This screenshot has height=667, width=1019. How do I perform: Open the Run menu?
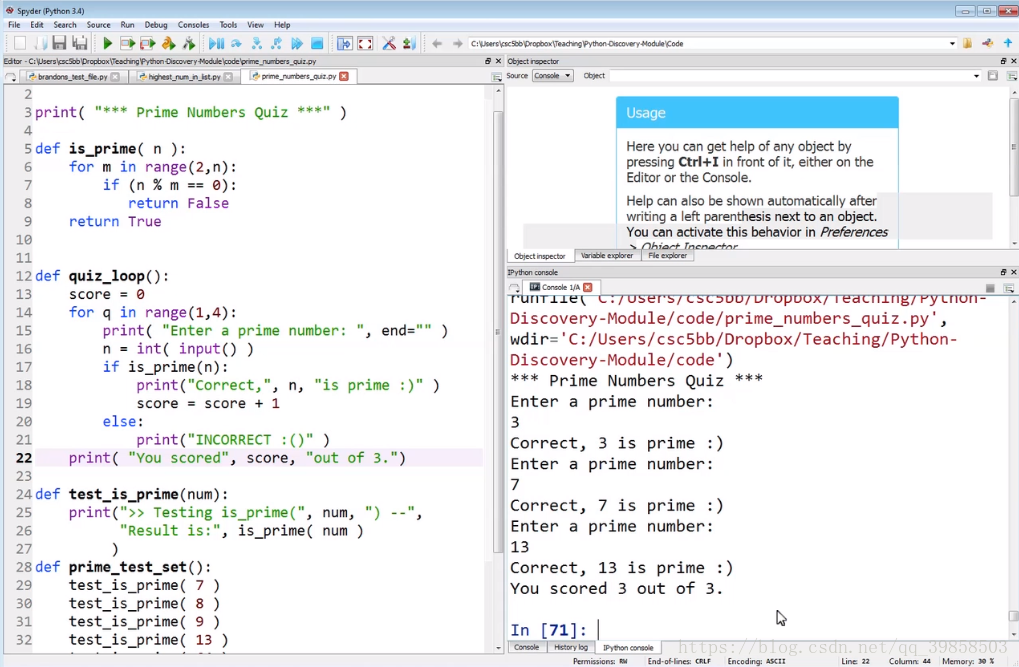(127, 25)
